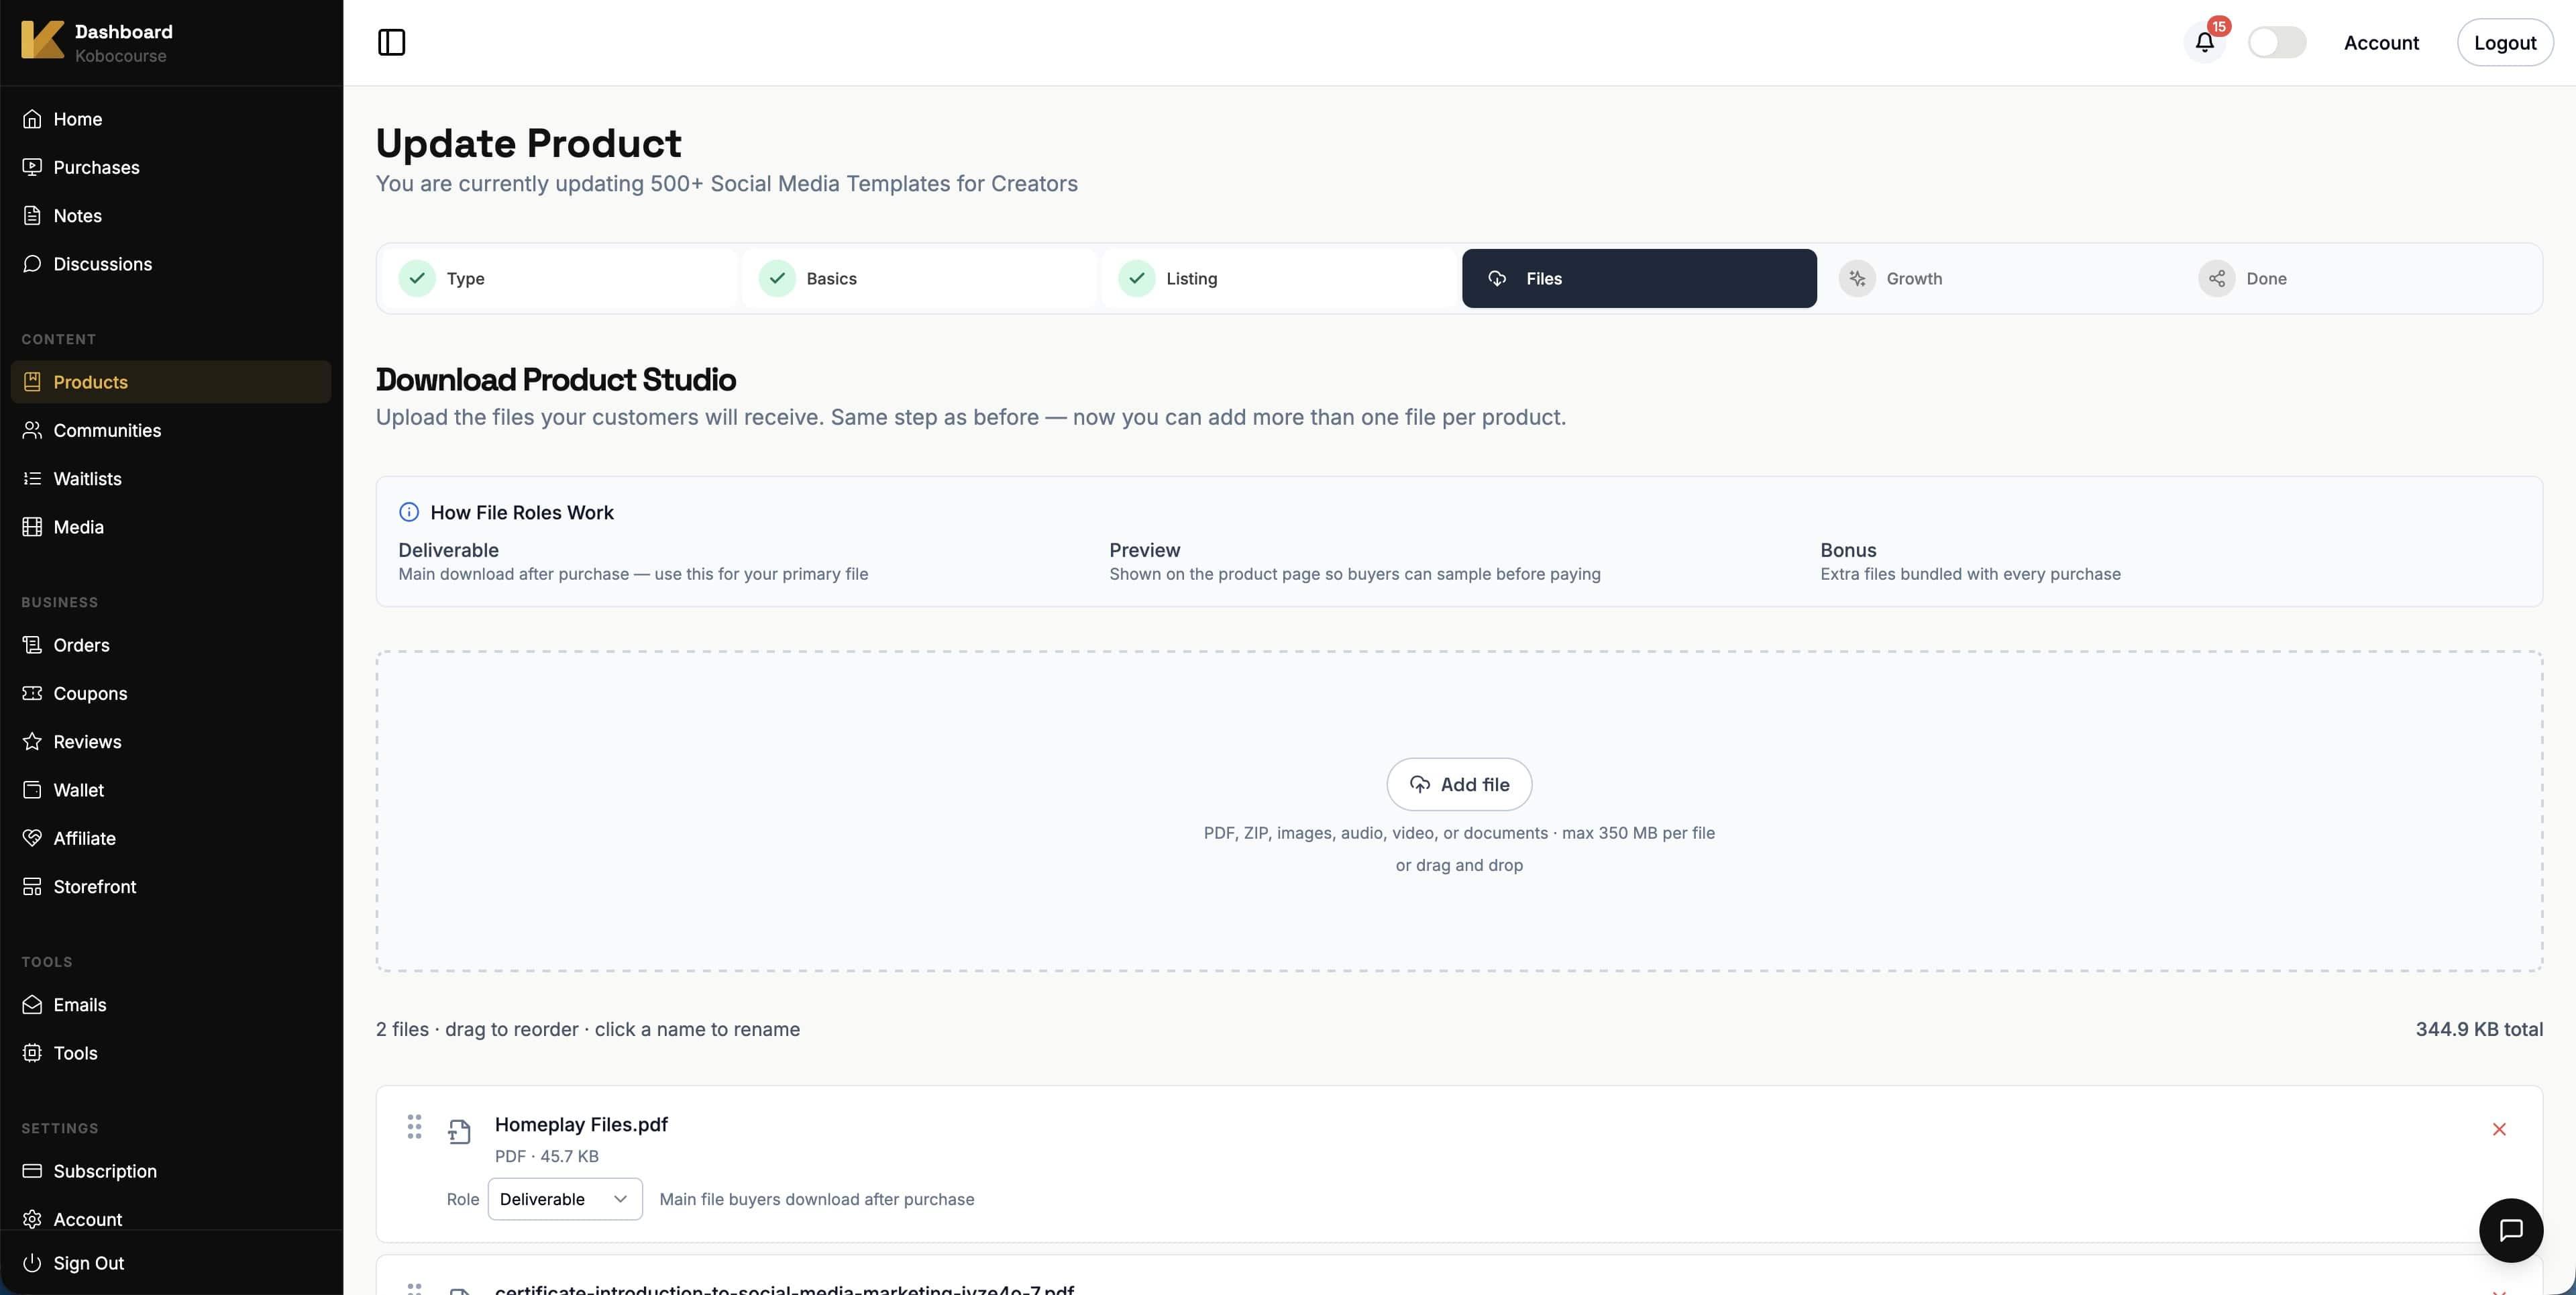Go to the Listing step
The width and height of the screenshot is (2576, 1295).
pyautogui.click(x=1279, y=278)
